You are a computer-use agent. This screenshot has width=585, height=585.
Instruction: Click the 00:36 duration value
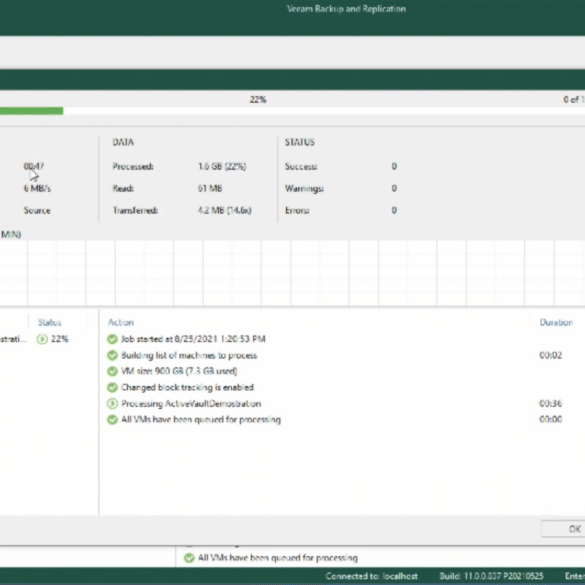pos(550,403)
